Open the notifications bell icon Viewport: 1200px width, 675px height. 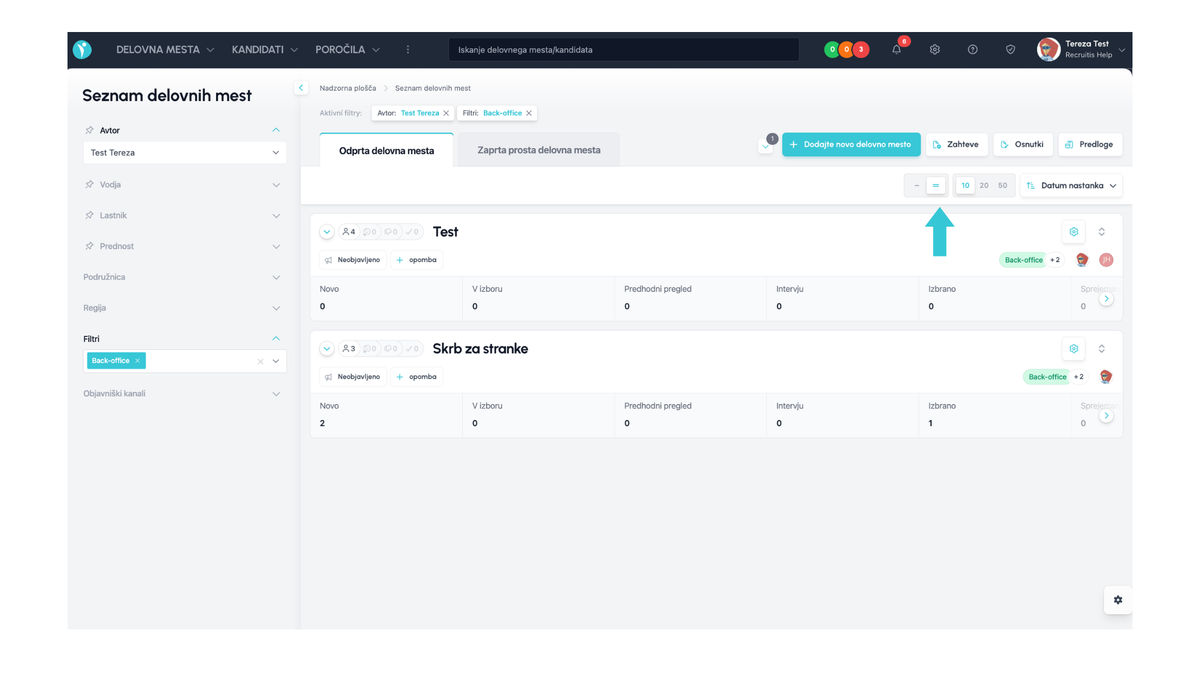pos(896,50)
